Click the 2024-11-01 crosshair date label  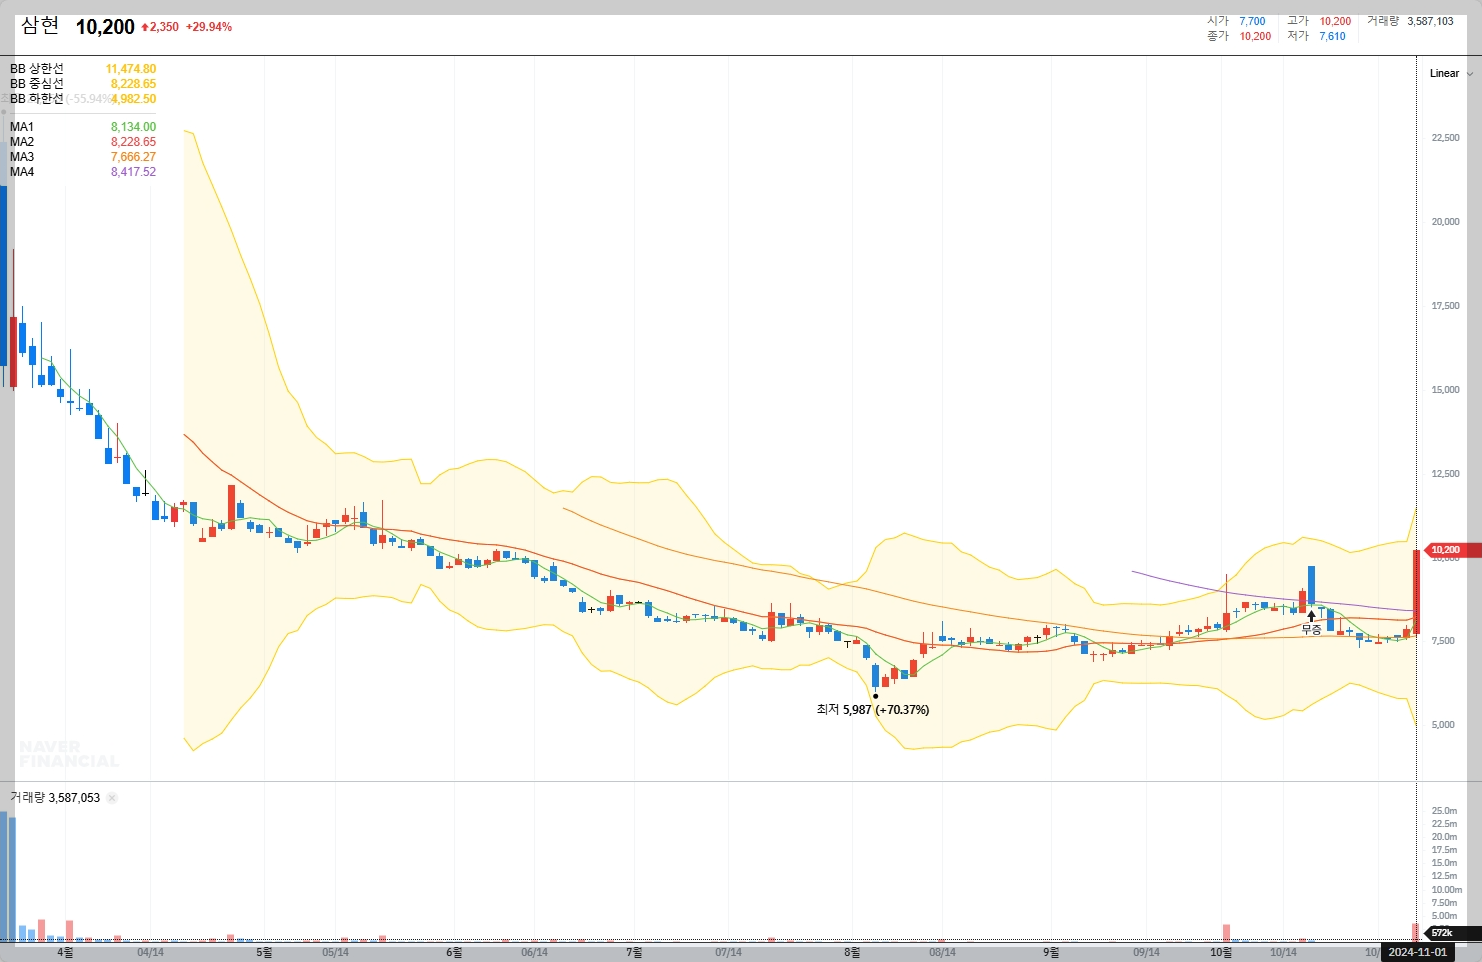[x=1417, y=952]
